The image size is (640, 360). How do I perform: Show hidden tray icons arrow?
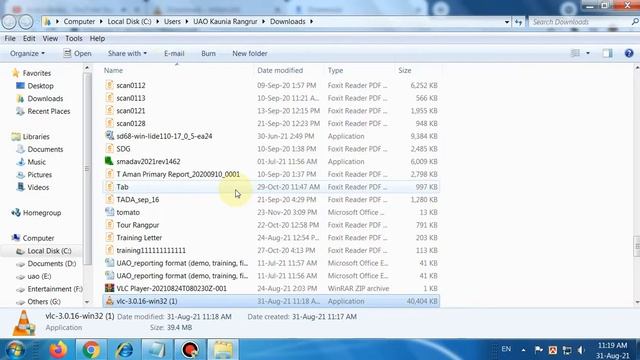point(523,350)
